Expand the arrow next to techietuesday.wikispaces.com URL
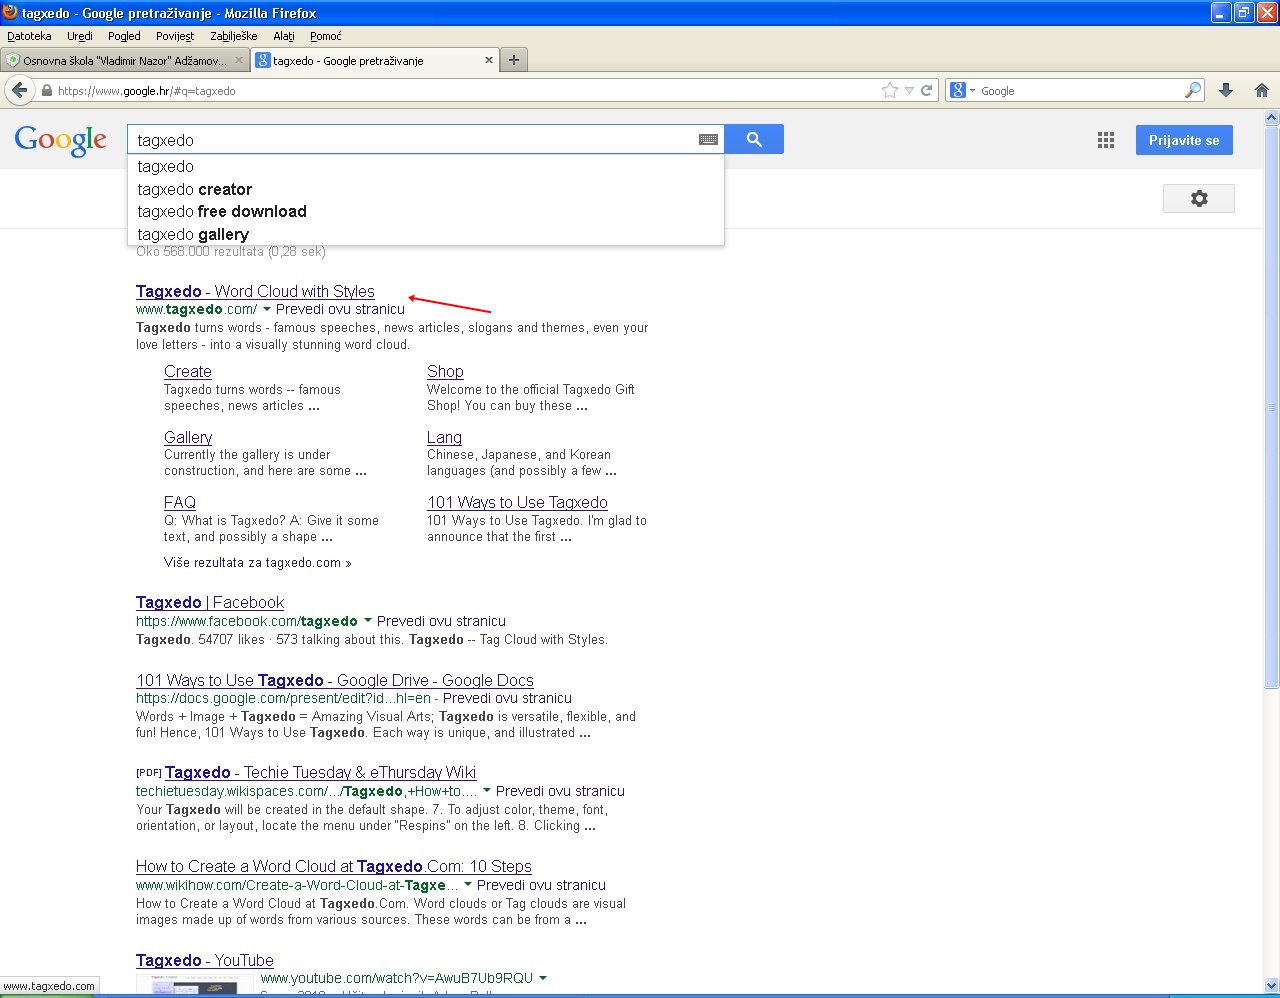The image size is (1280, 998). click(x=487, y=791)
